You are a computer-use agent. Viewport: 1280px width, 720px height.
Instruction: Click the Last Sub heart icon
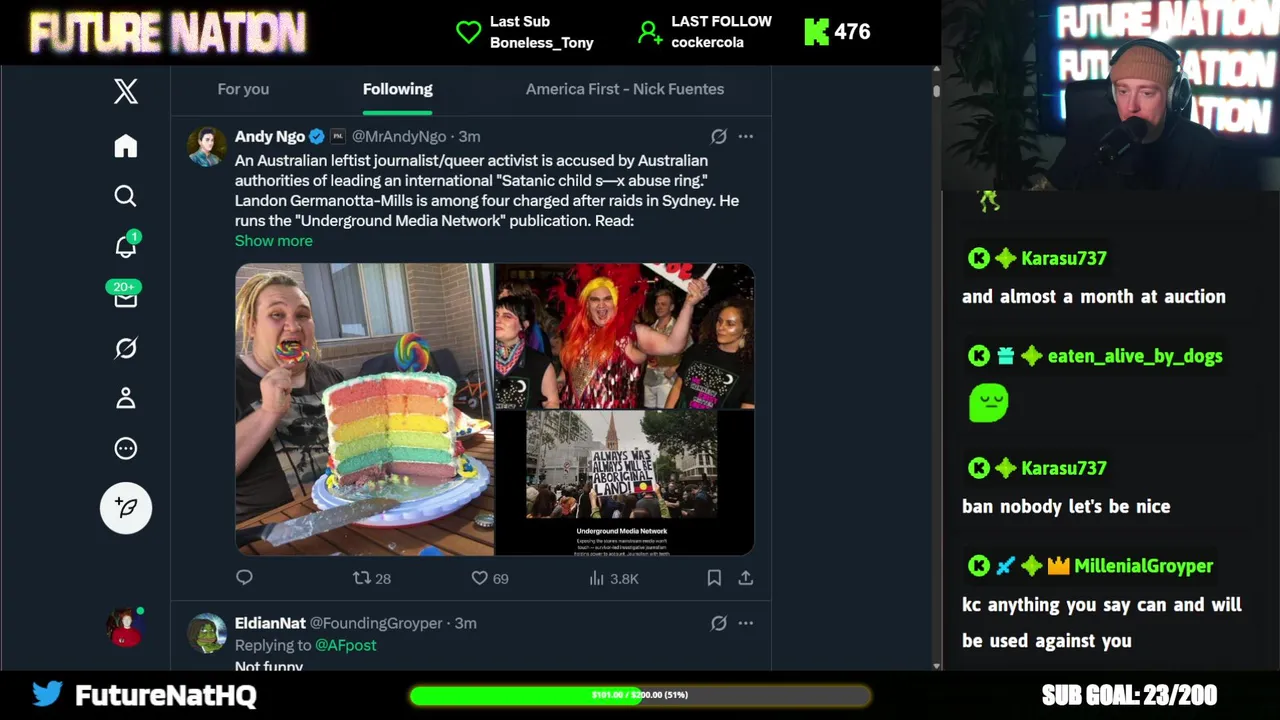point(468,32)
